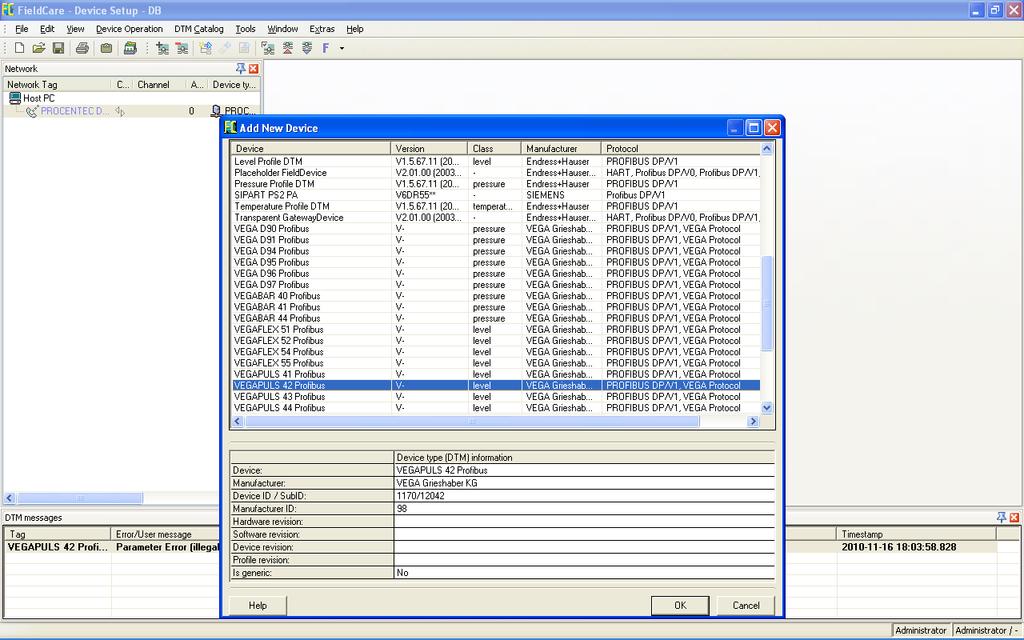Open the View menu
Screen dimensions: 1024x640
coord(75,29)
